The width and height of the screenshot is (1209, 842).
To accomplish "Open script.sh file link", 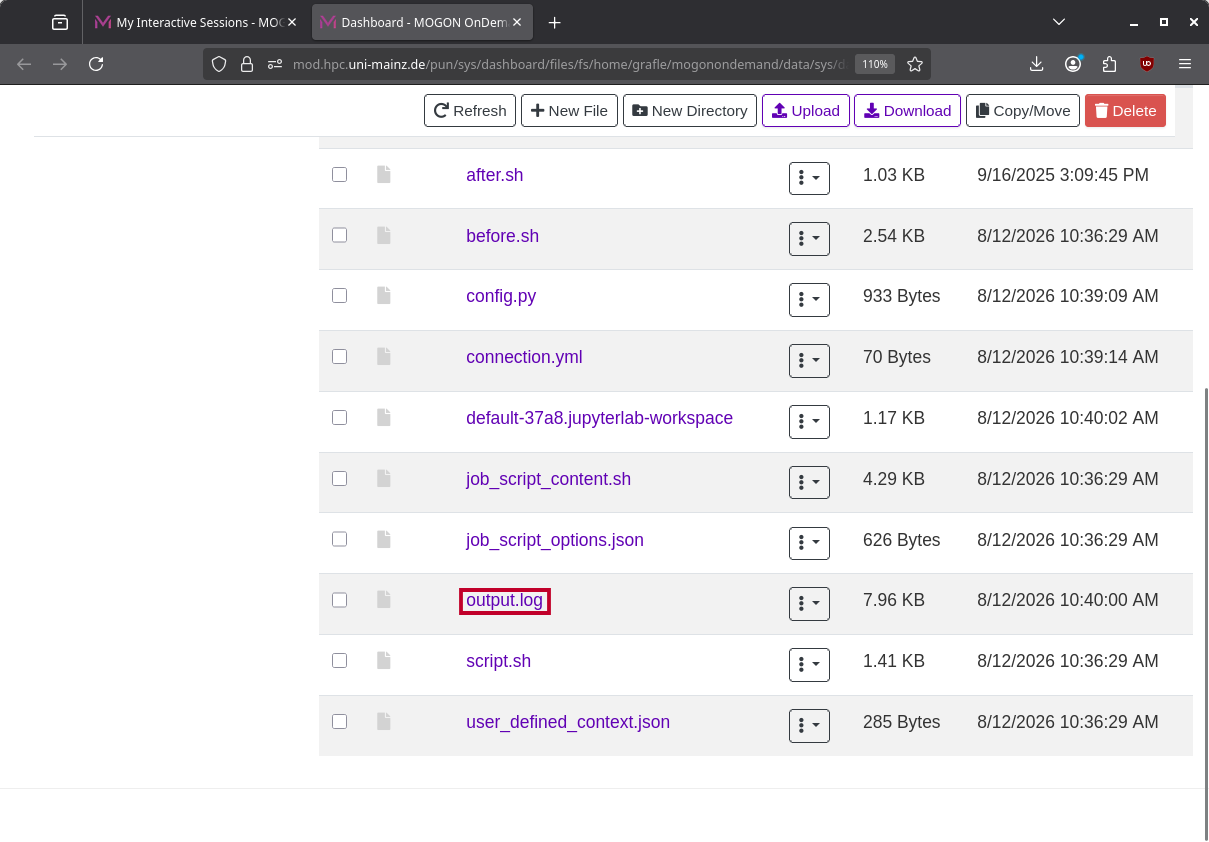I will [498, 661].
